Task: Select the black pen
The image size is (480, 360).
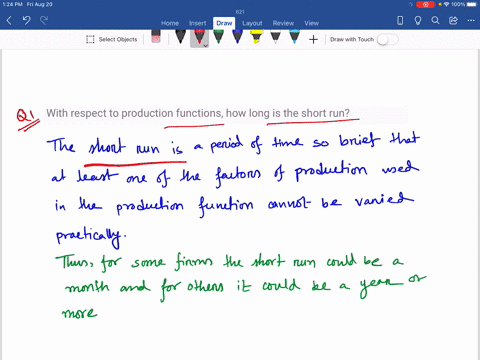Action: [180, 37]
